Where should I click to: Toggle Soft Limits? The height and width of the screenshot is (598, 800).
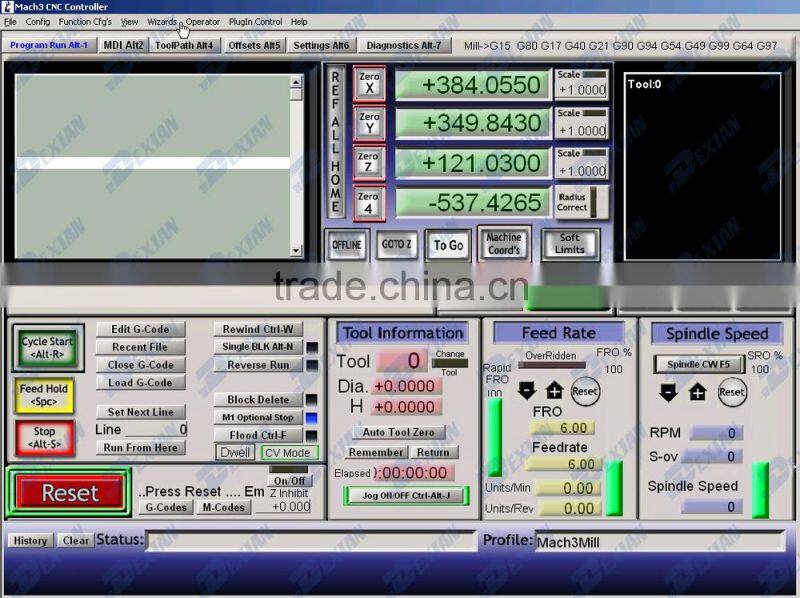(x=569, y=244)
